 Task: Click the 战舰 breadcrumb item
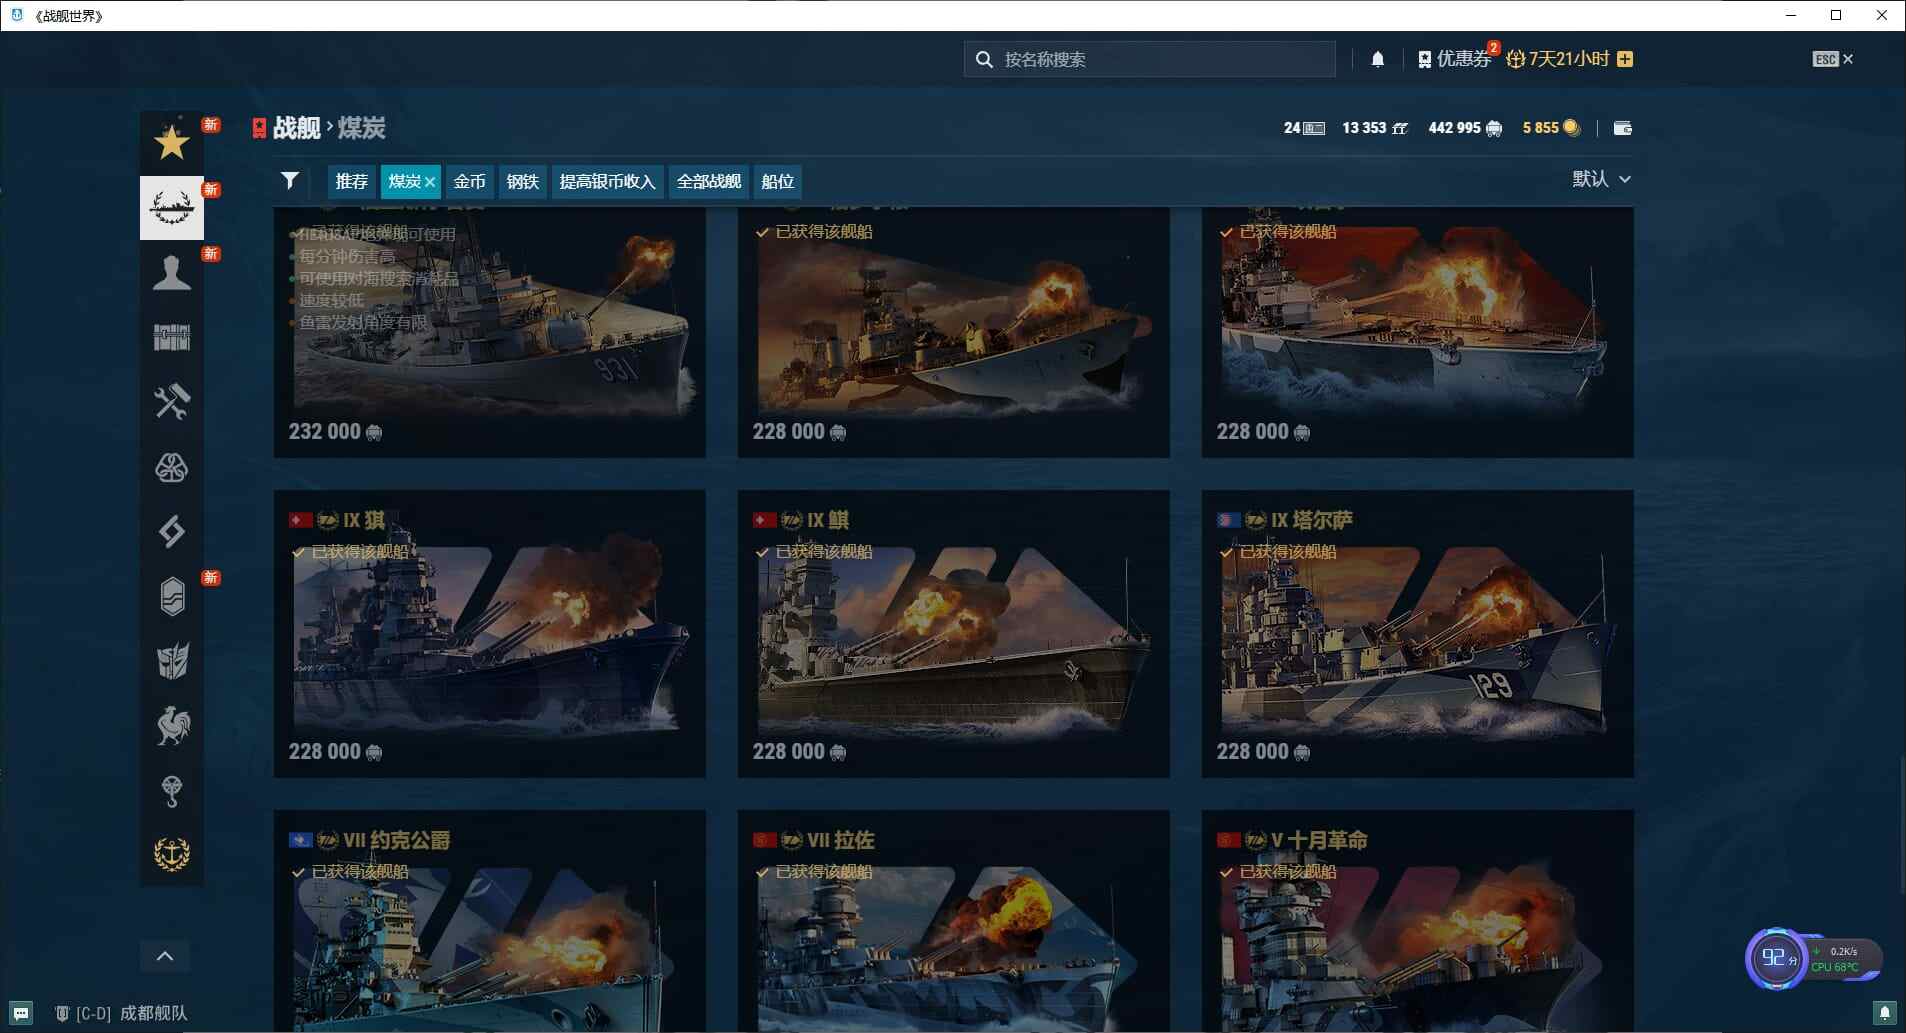[294, 128]
